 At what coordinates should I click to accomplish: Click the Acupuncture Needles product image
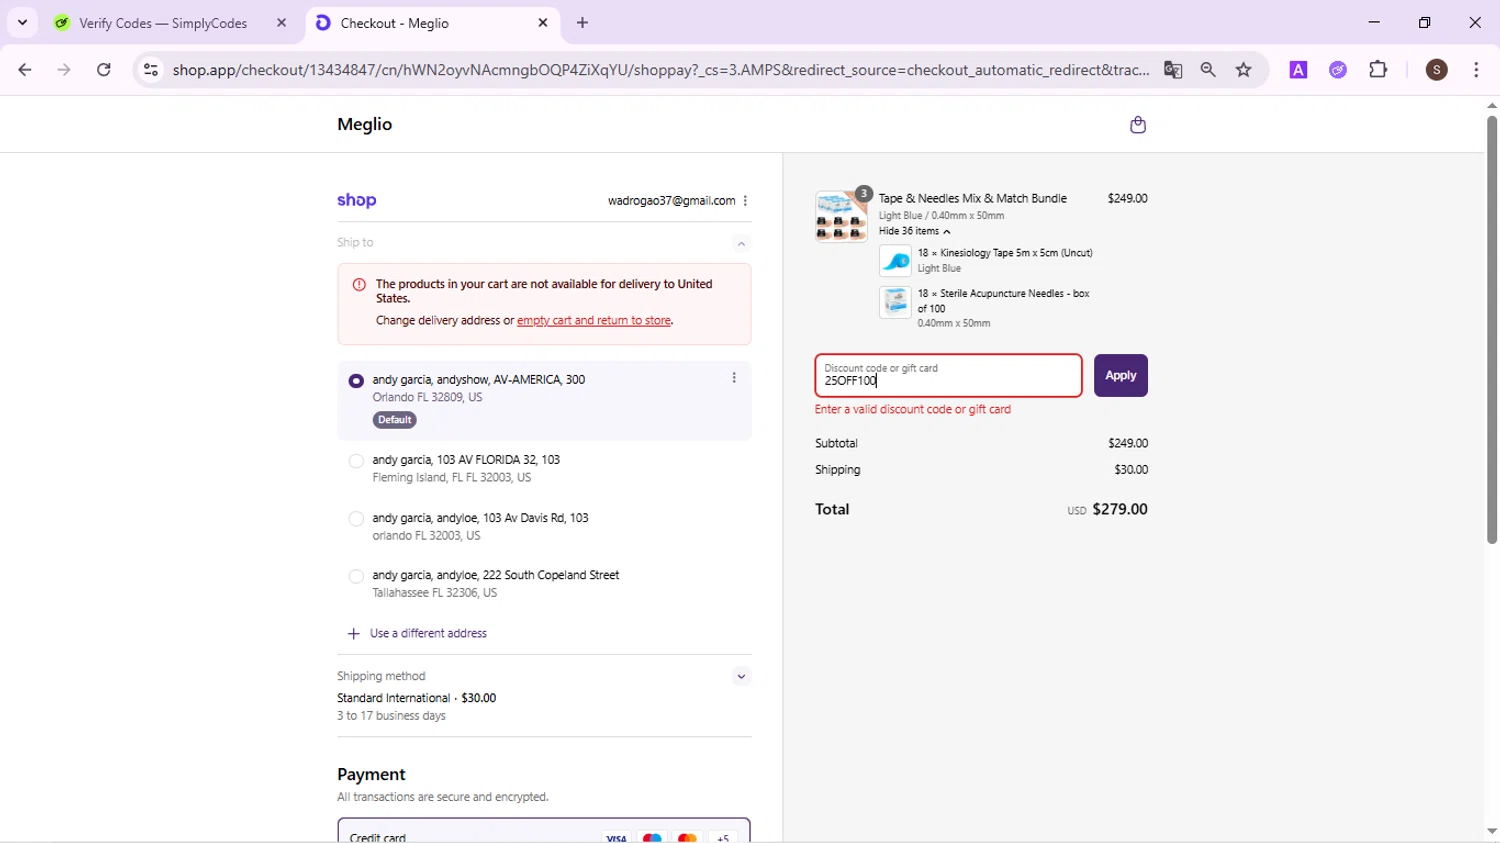pos(895,302)
